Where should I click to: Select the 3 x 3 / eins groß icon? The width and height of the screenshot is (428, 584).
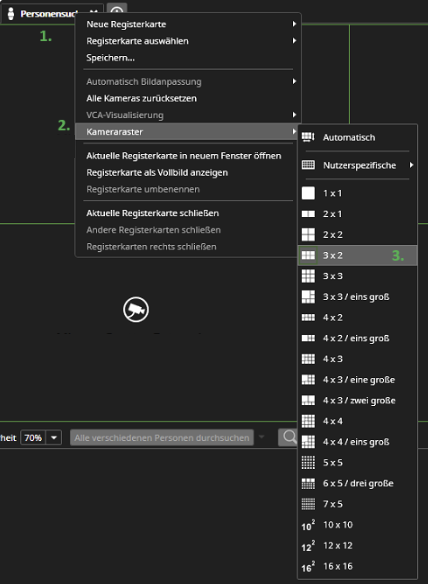(x=308, y=297)
